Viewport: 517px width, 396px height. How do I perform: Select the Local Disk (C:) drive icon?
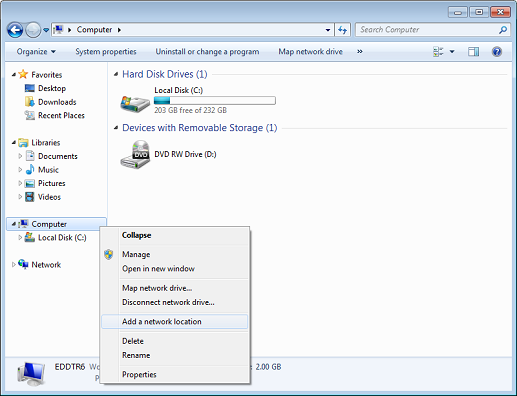135,103
